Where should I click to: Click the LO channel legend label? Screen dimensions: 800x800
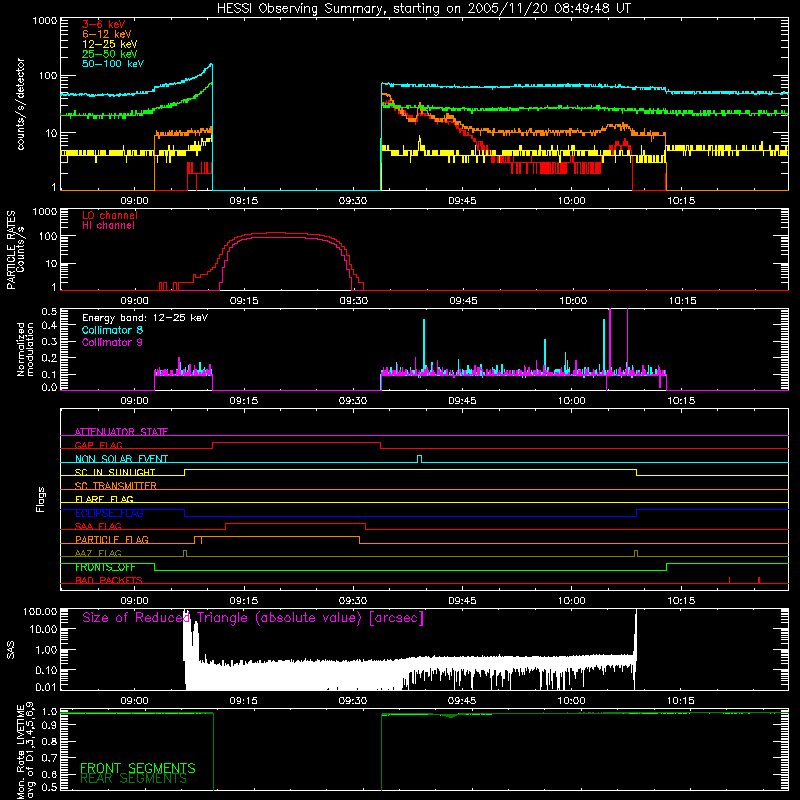point(110,215)
